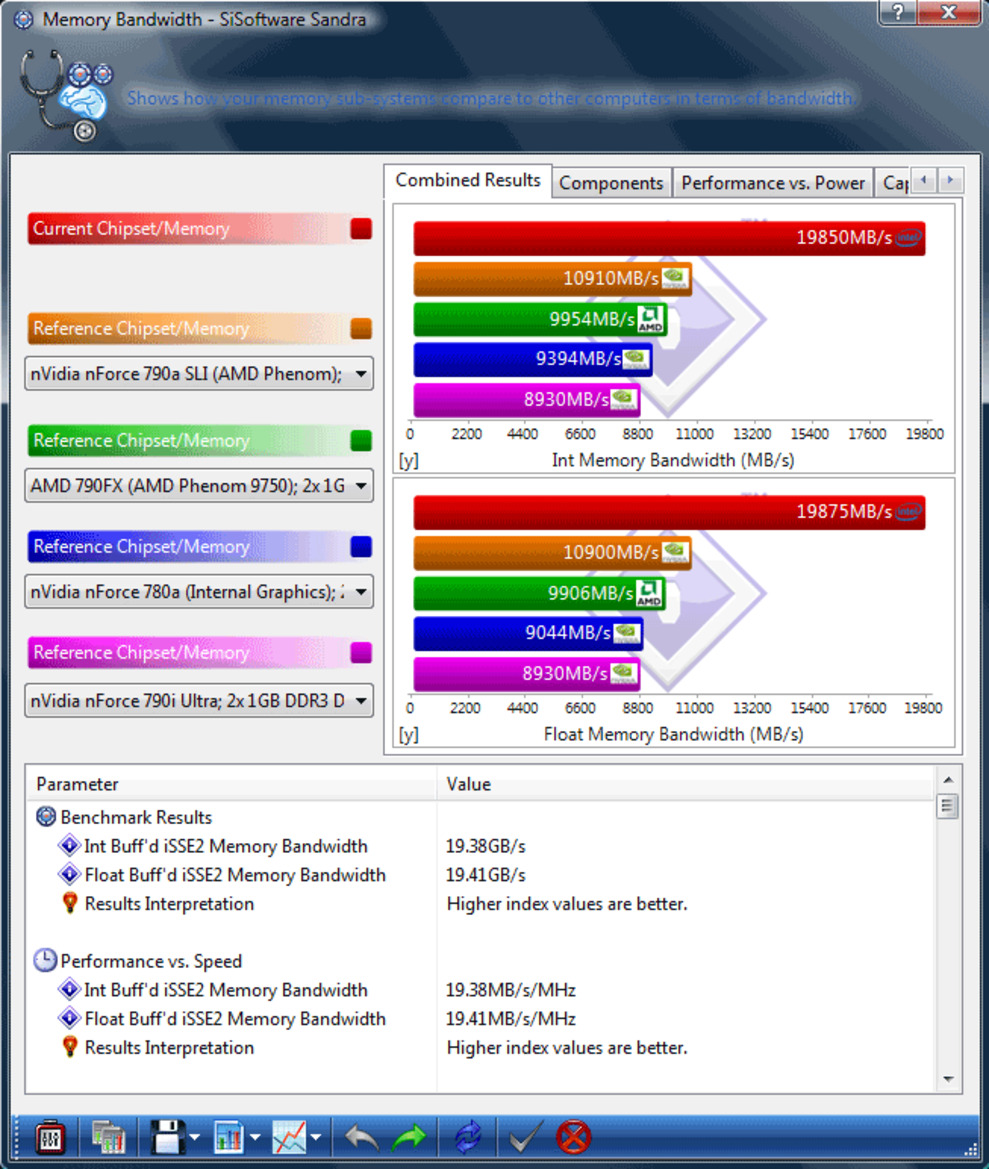Open the bar chart icon dropdown arrow
The width and height of the screenshot is (989, 1169).
point(255,1138)
